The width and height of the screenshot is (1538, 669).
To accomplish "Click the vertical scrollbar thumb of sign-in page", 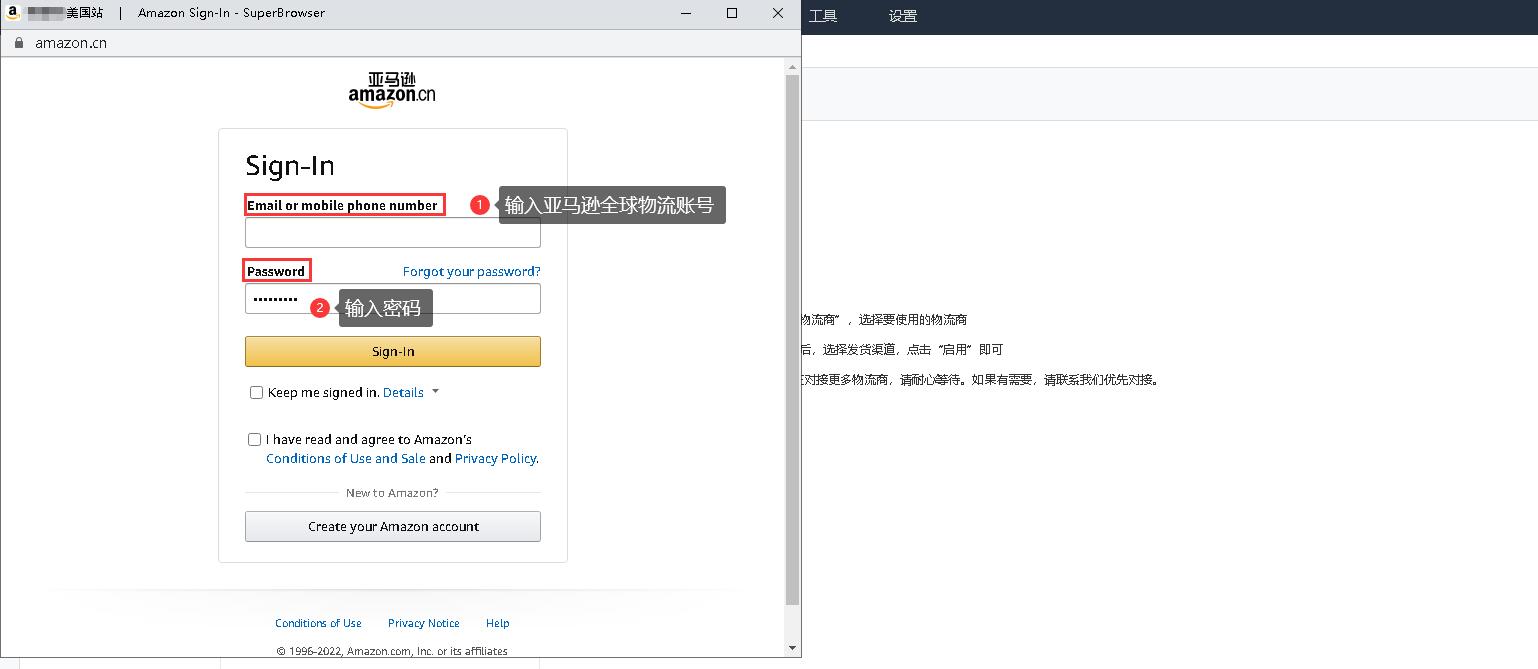I will tap(793, 340).
